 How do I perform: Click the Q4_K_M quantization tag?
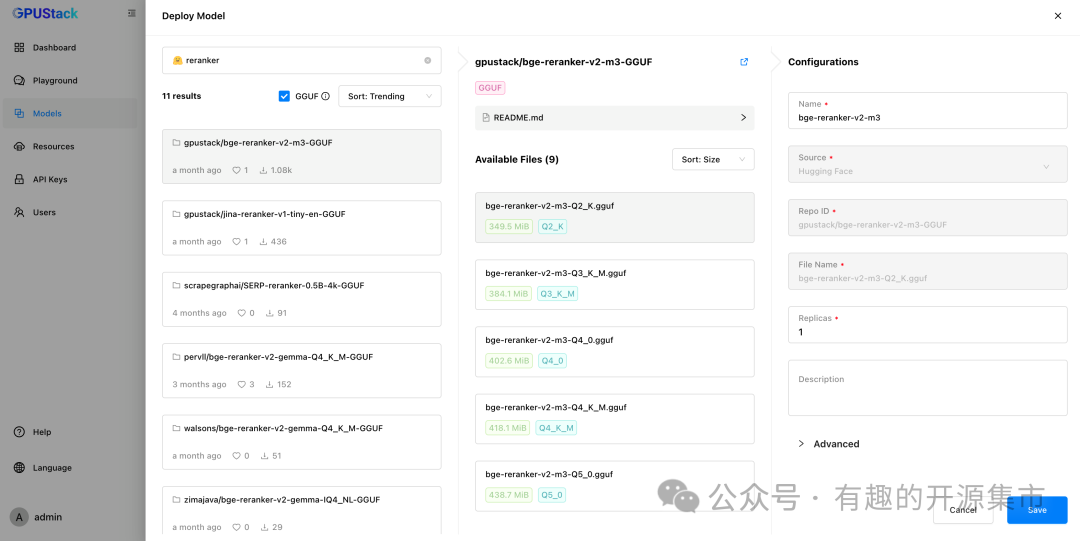pos(557,428)
